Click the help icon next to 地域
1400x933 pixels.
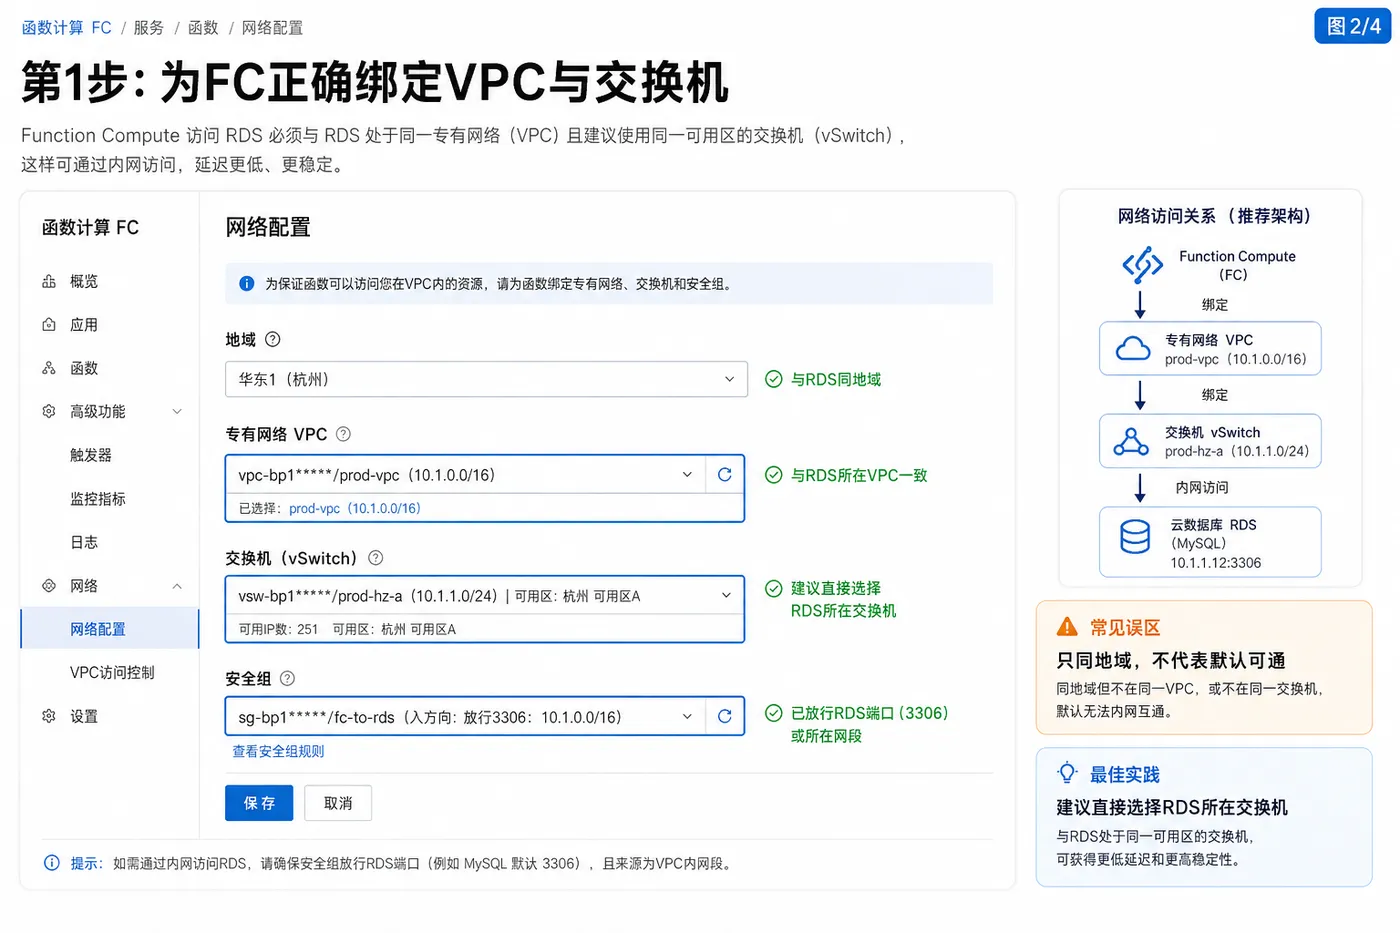(272, 339)
